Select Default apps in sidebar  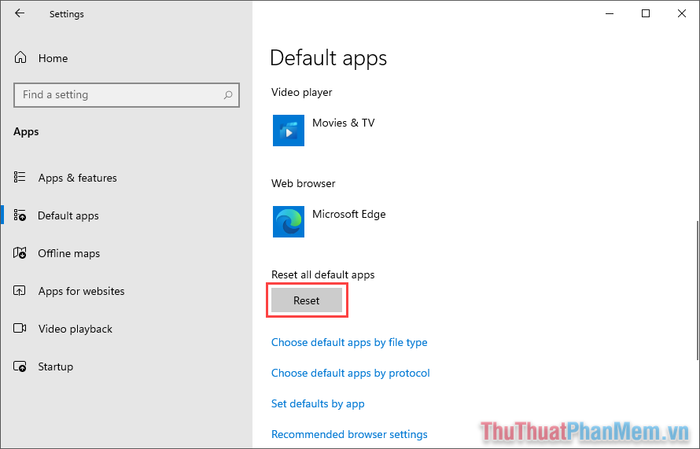[x=68, y=216]
